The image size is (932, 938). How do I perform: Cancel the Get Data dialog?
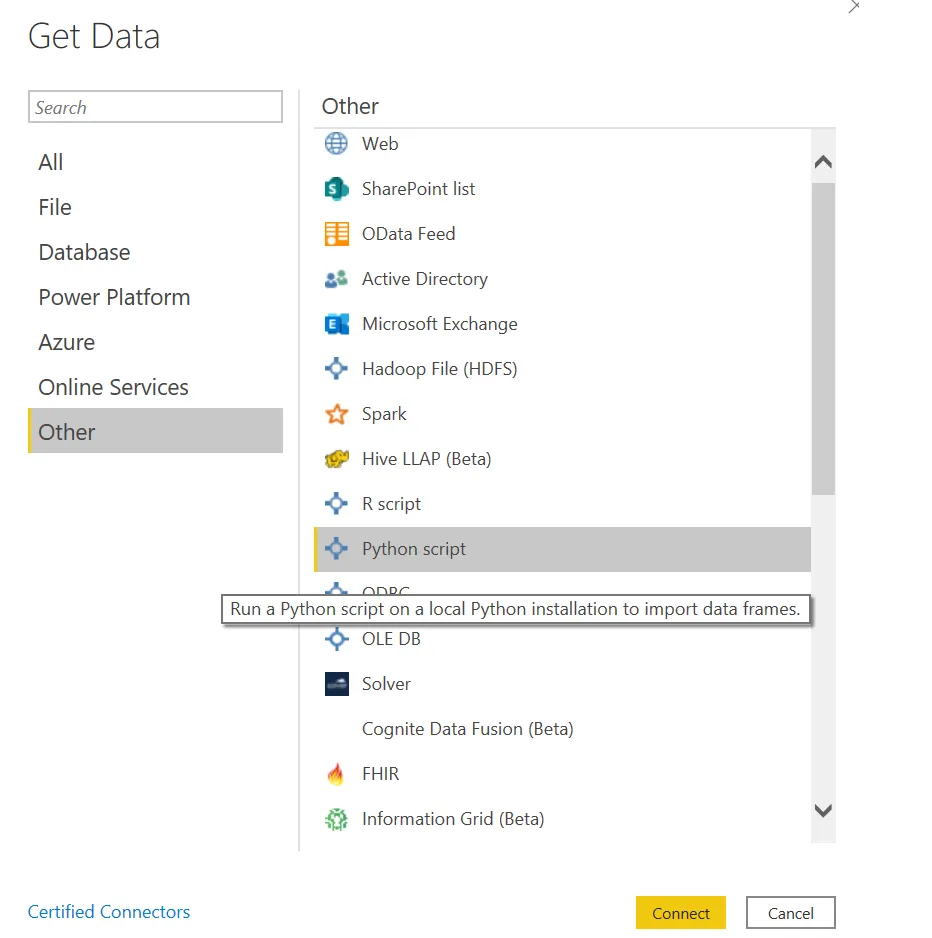(790, 913)
